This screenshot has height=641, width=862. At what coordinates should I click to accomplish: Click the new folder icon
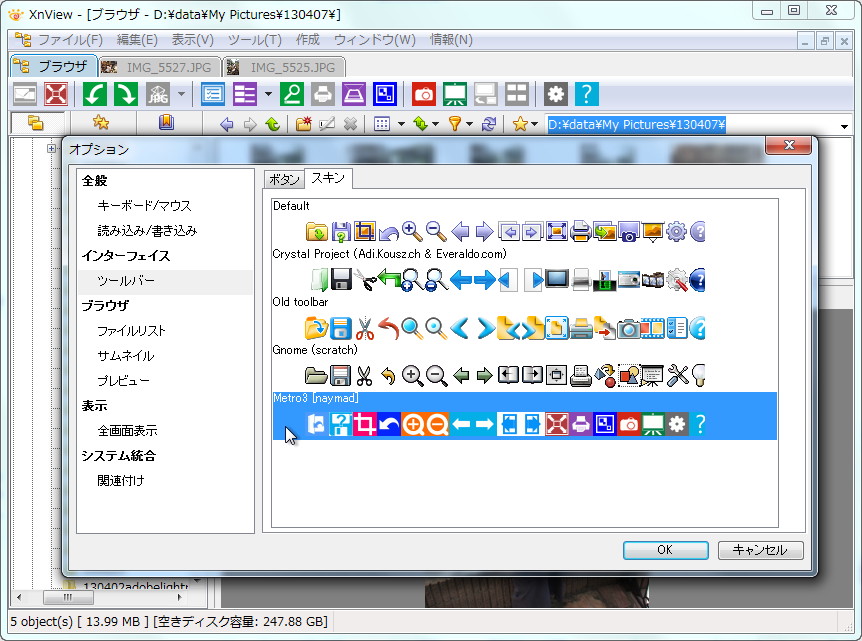tap(303, 124)
